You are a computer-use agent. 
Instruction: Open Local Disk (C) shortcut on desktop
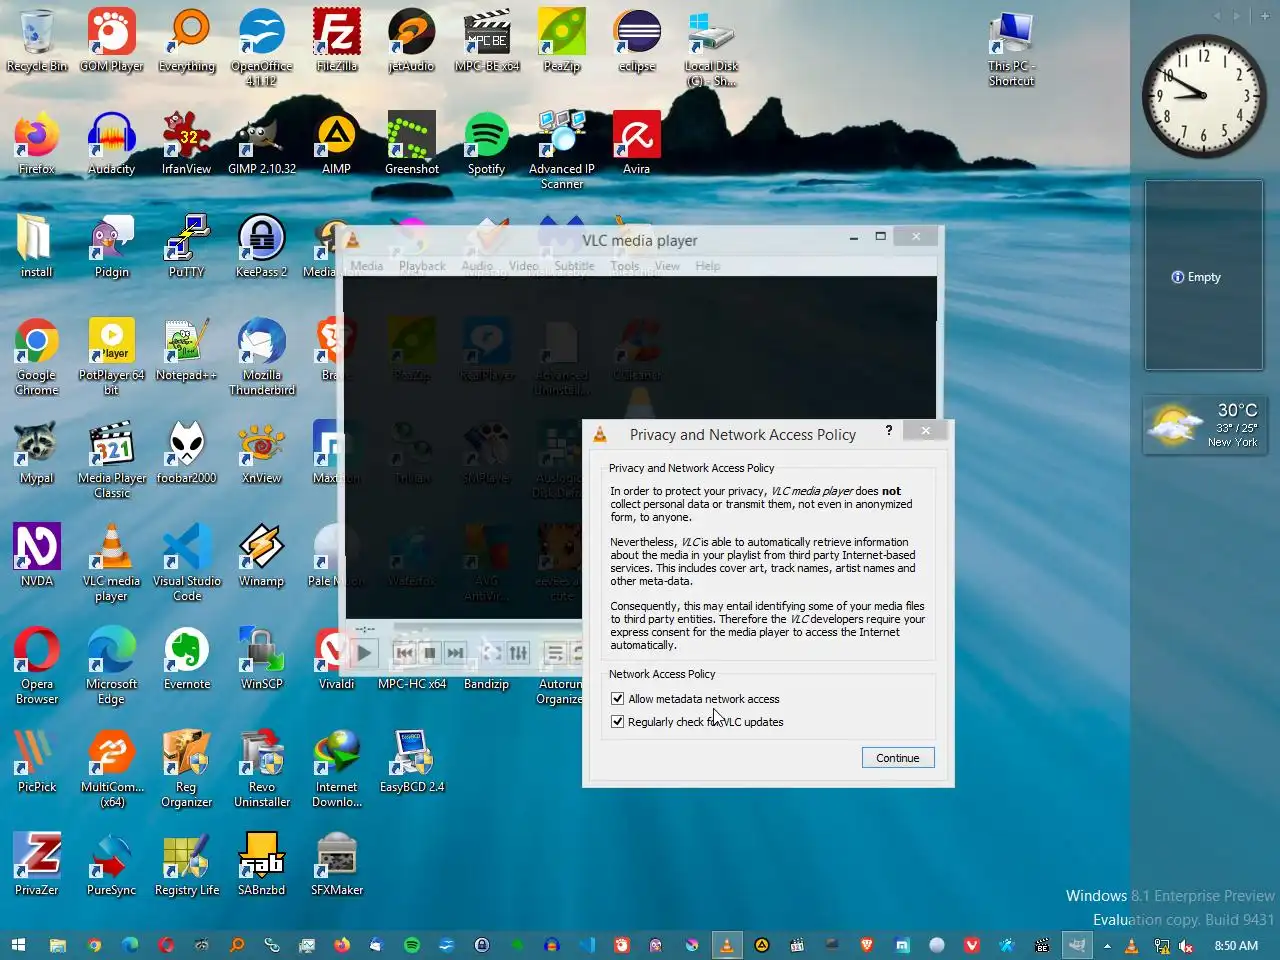pyautogui.click(x=712, y=48)
